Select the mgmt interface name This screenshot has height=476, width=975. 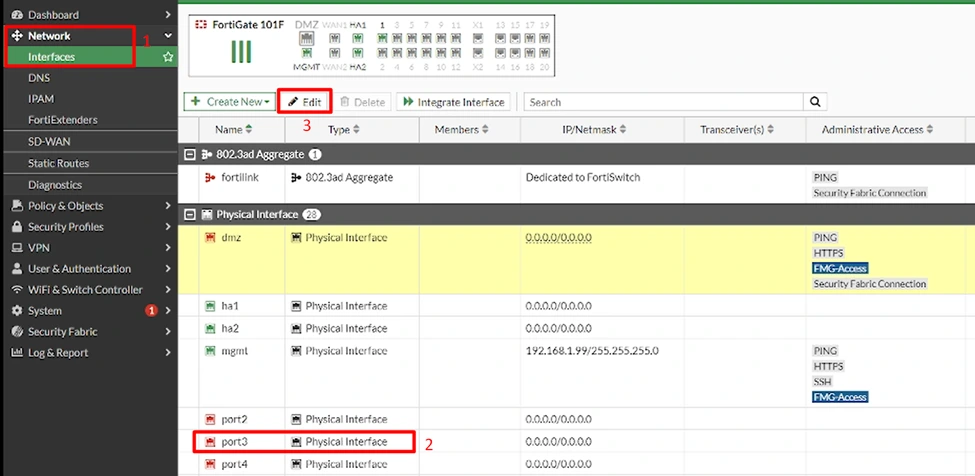tap(234, 351)
